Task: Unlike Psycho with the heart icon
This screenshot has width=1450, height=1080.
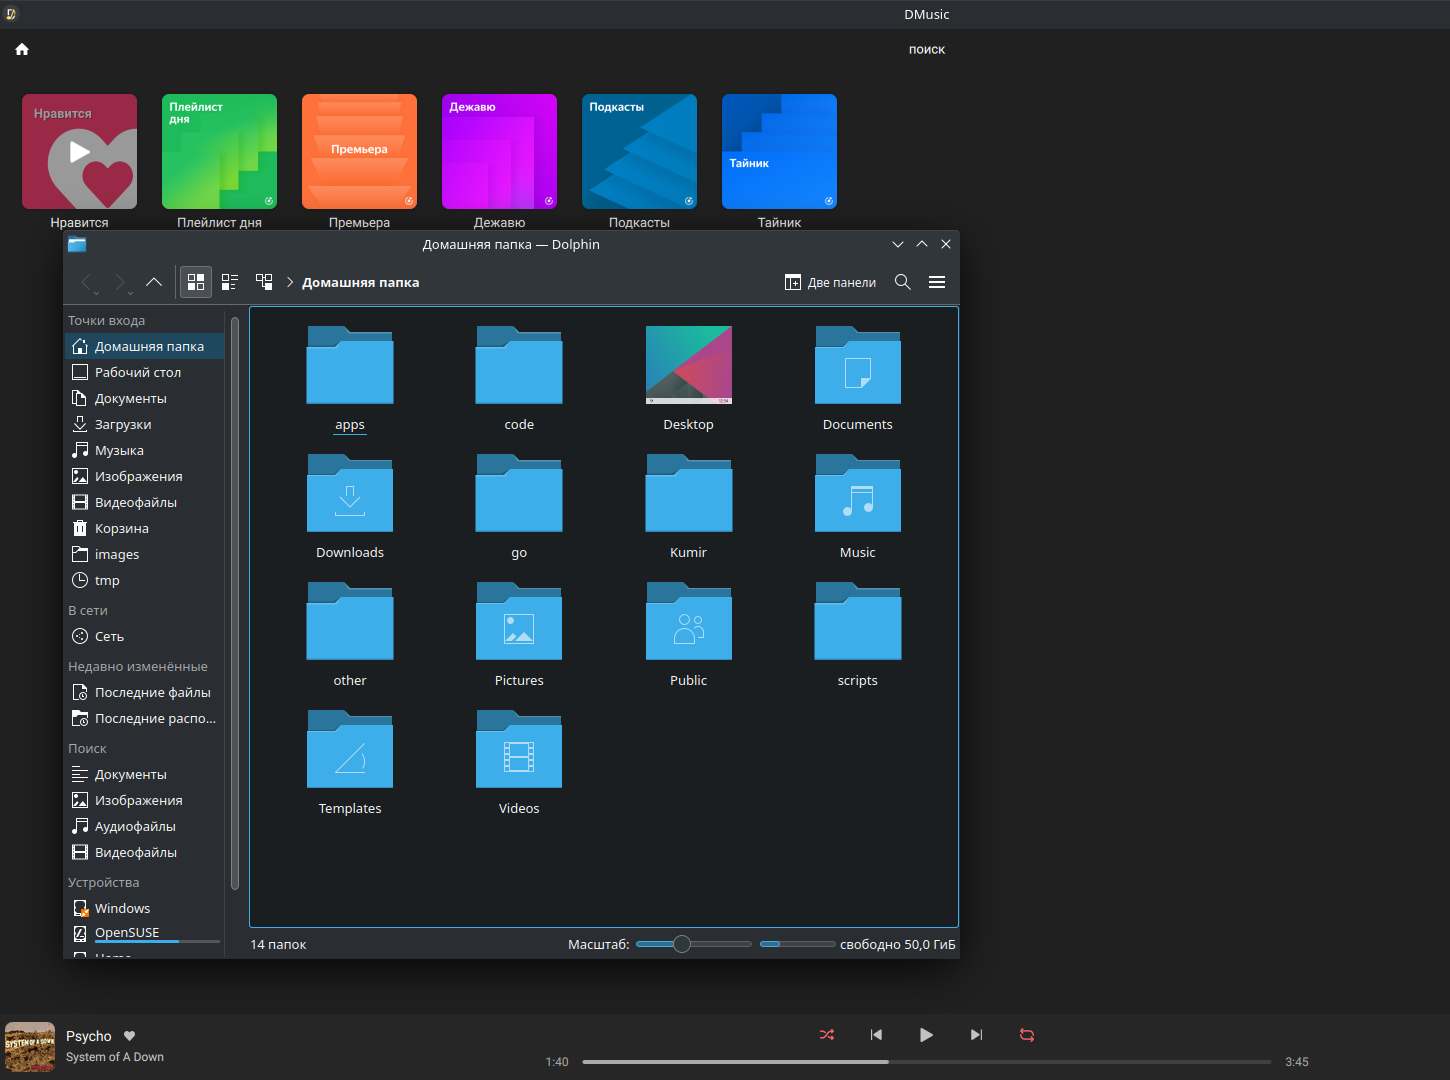Action: pyautogui.click(x=129, y=1036)
